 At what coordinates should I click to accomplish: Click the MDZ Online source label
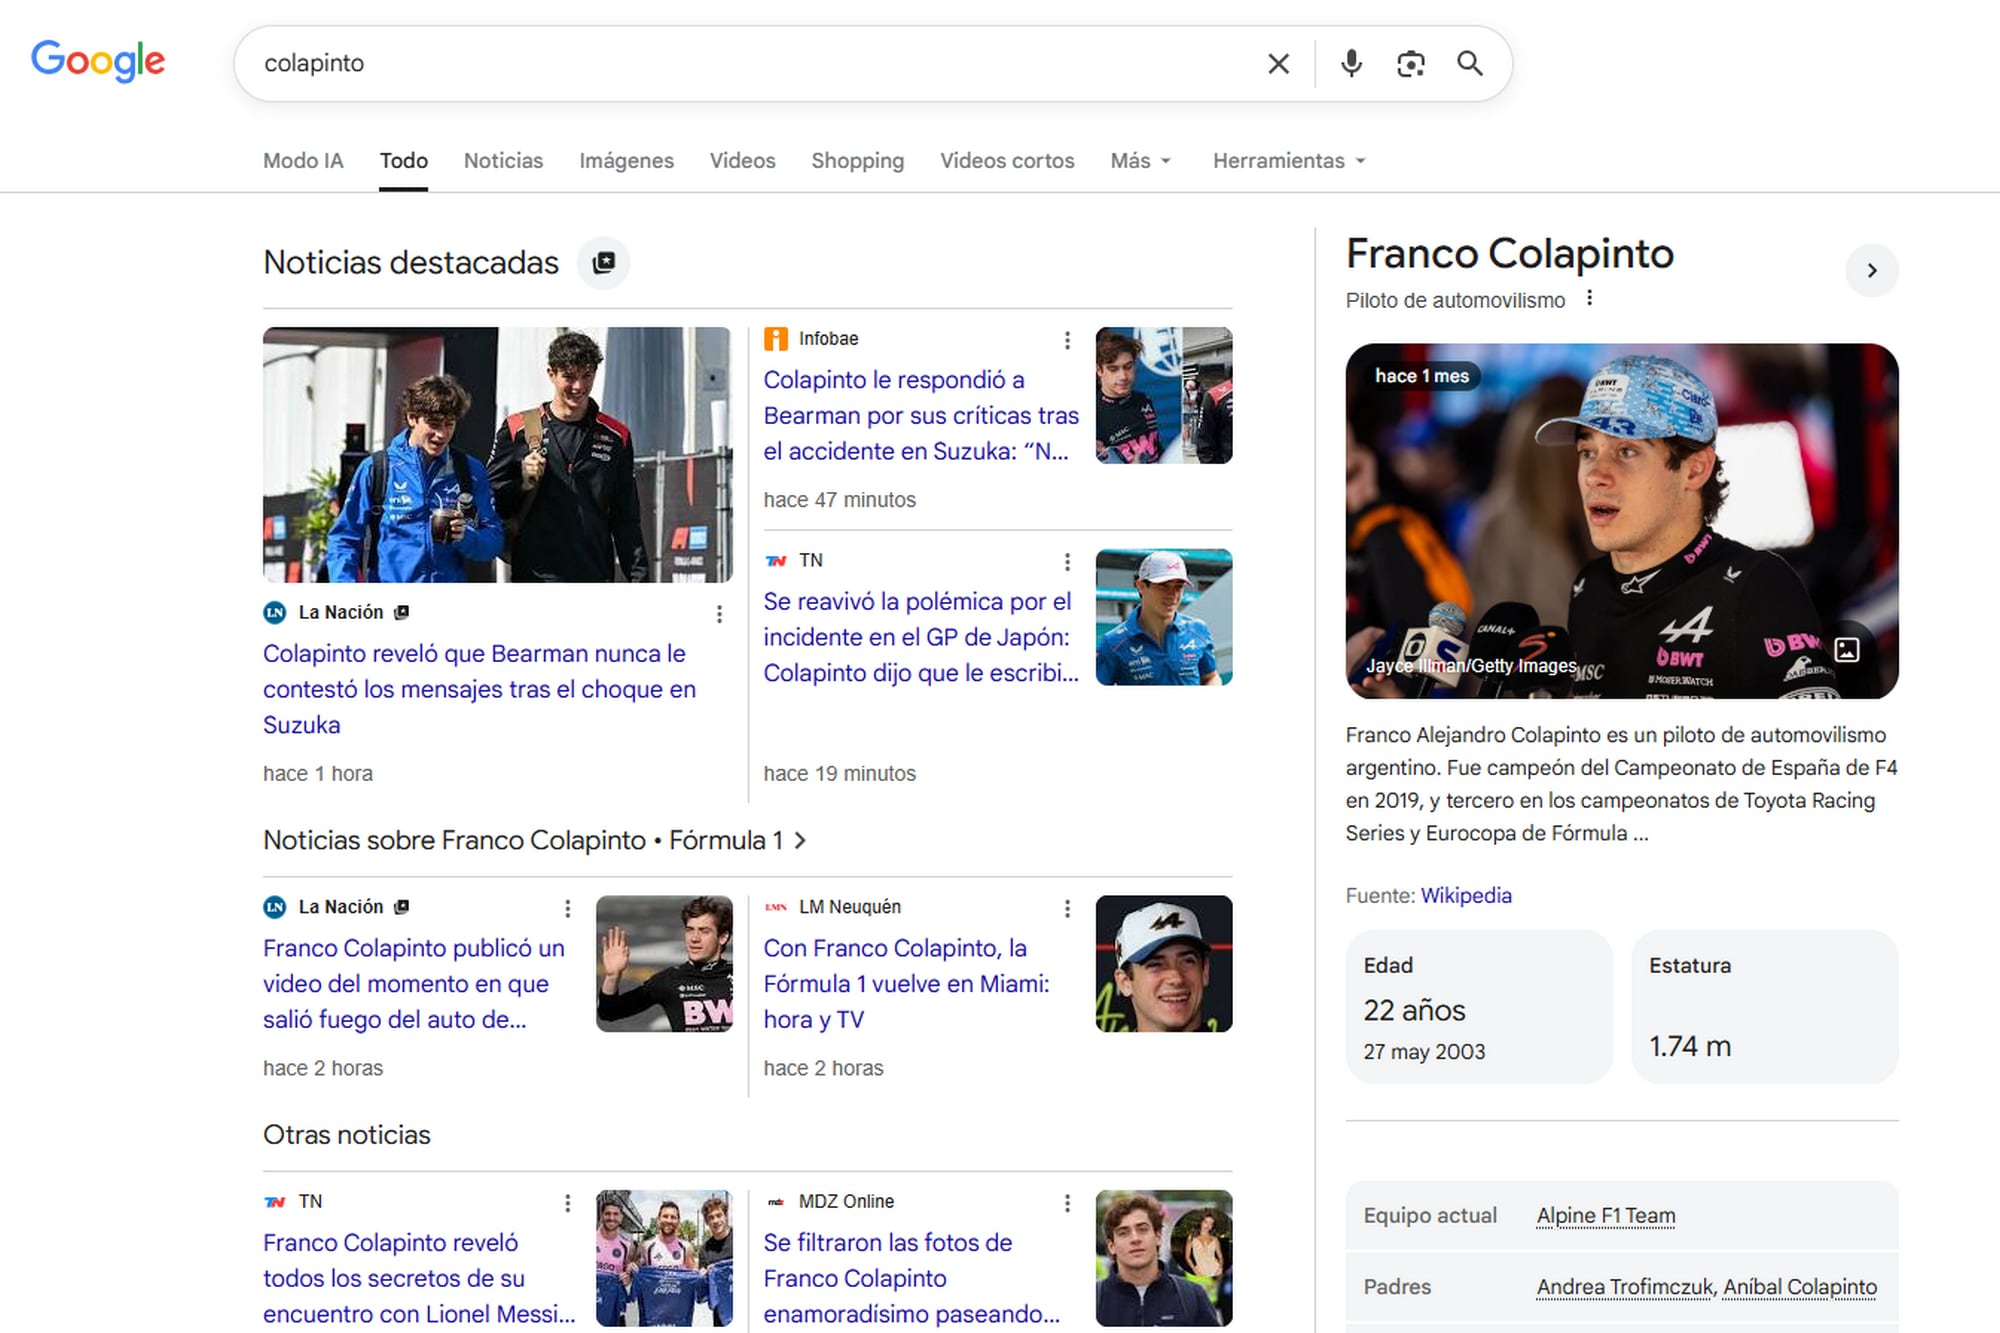[x=846, y=1202]
